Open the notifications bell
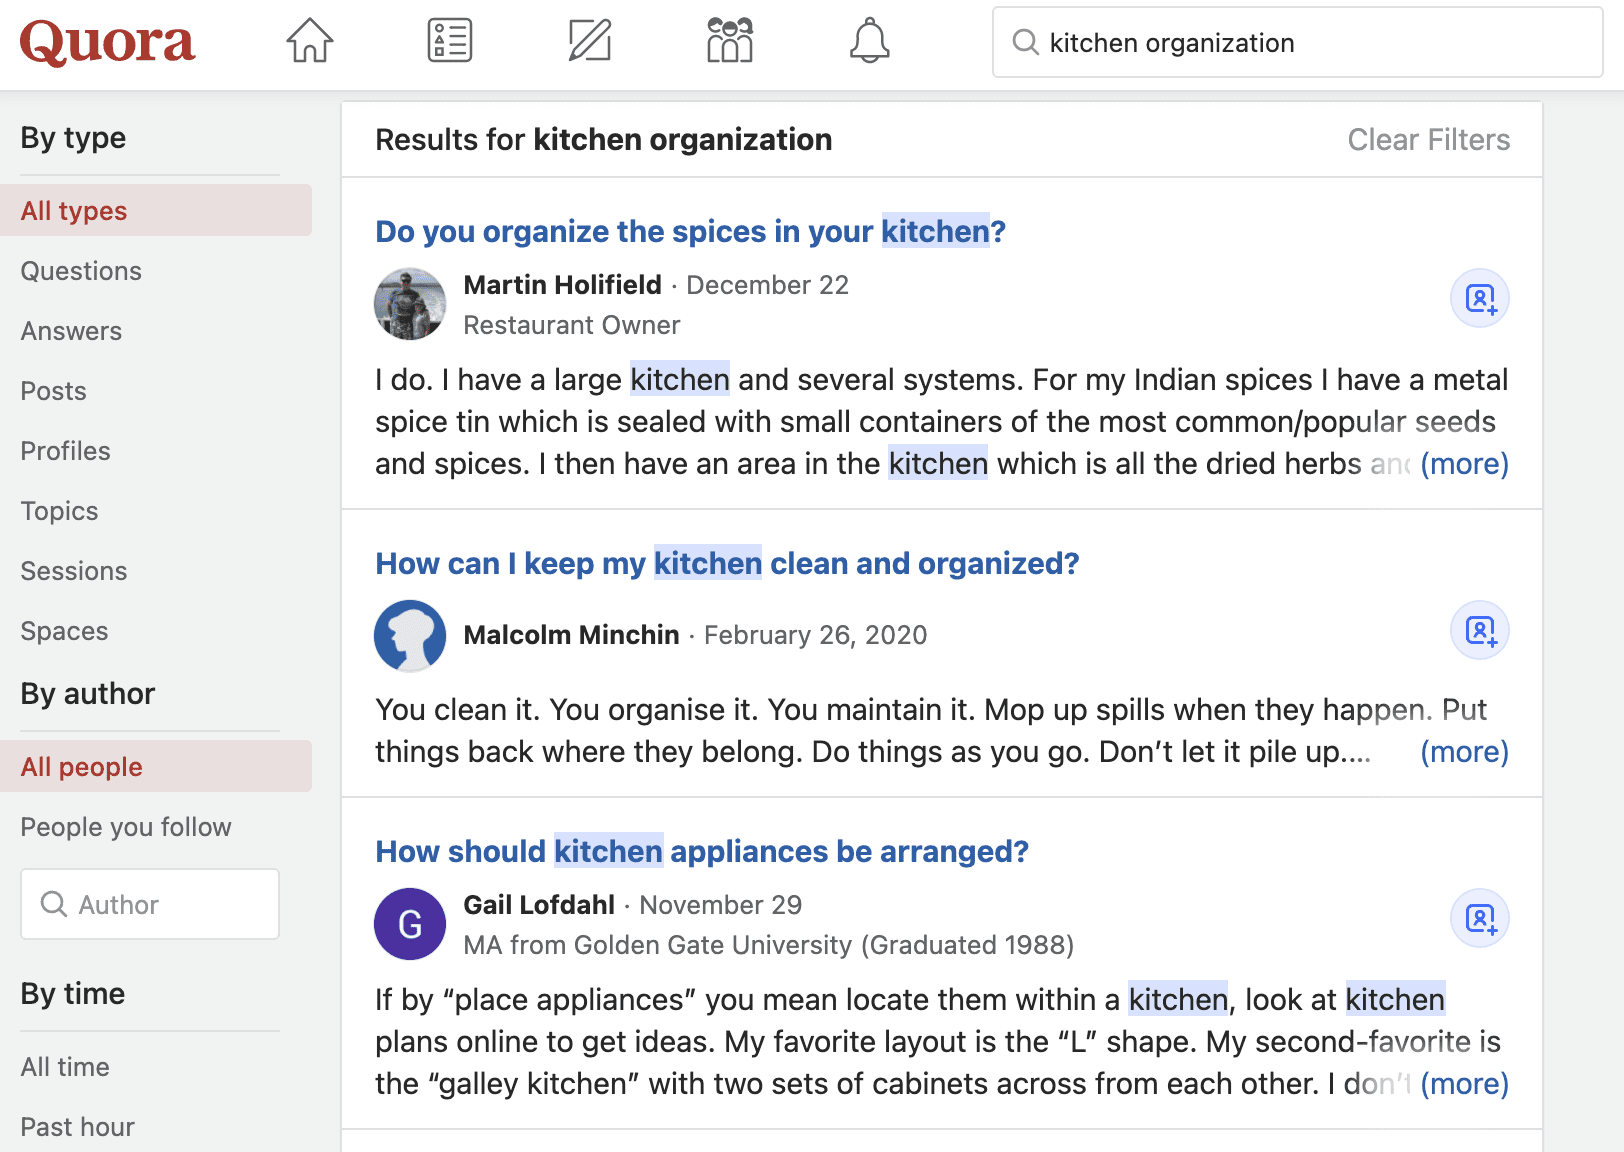The width and height of the screenshot is (1624, 1152). click(869, 40)
